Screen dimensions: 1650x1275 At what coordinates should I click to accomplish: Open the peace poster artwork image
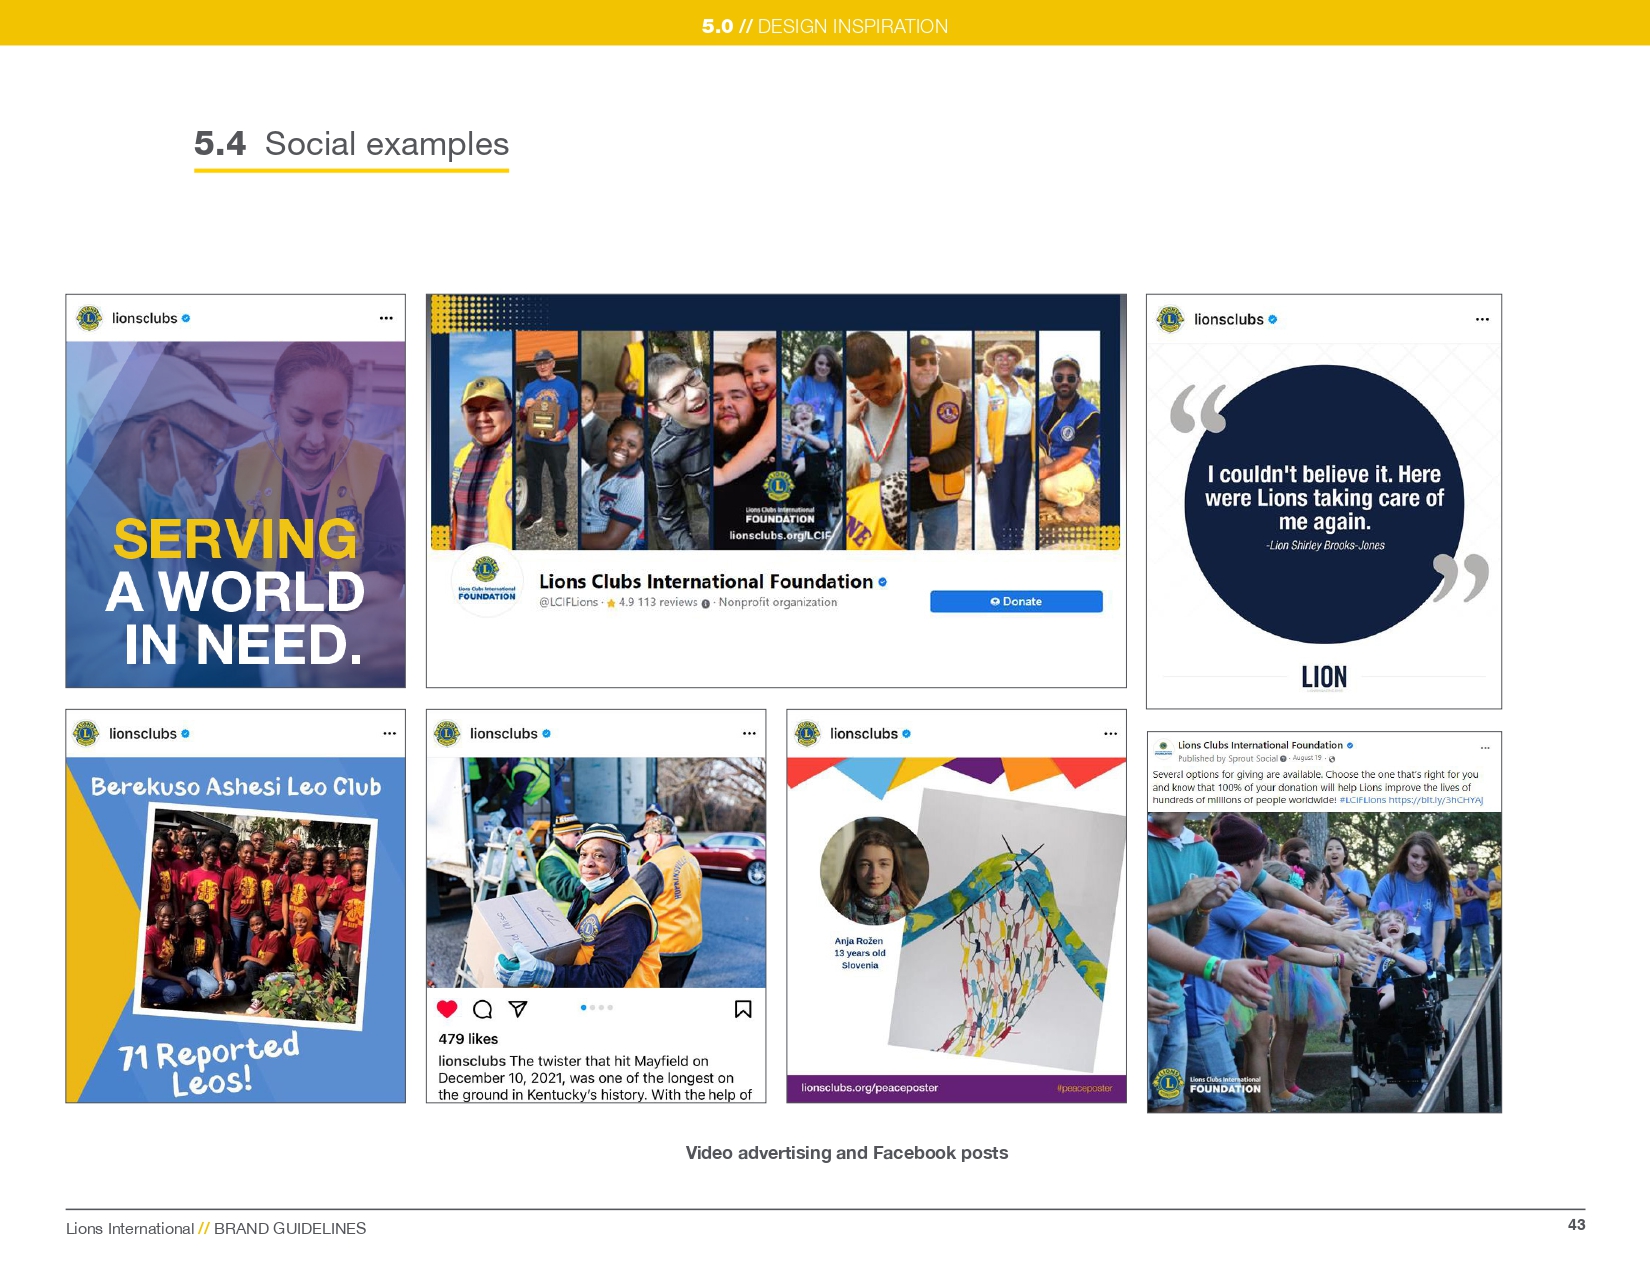[1007, 930]
